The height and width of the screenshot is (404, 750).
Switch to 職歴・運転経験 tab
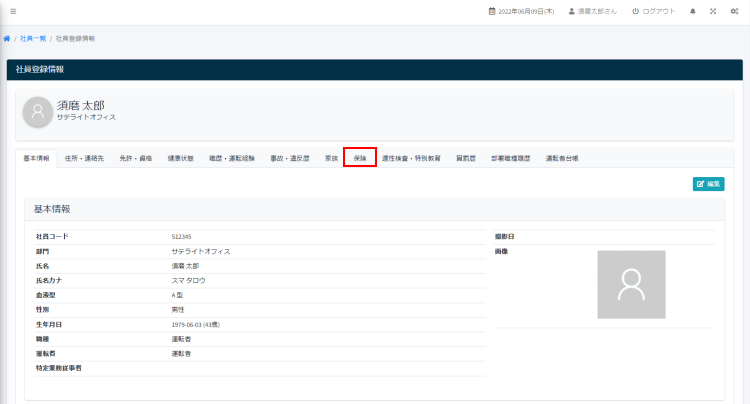232,158
